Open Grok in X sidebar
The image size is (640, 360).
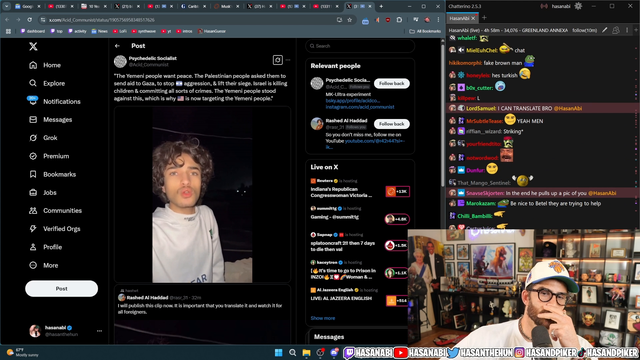pyautogui.click(x=43, y=138)
